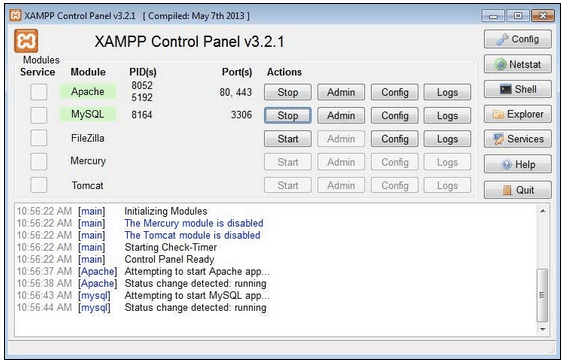This screenshot has width=566, height=364.
Task: Toggle the FileZilla service checkbox
Action: pyautogui.click(x=39, y=138)
